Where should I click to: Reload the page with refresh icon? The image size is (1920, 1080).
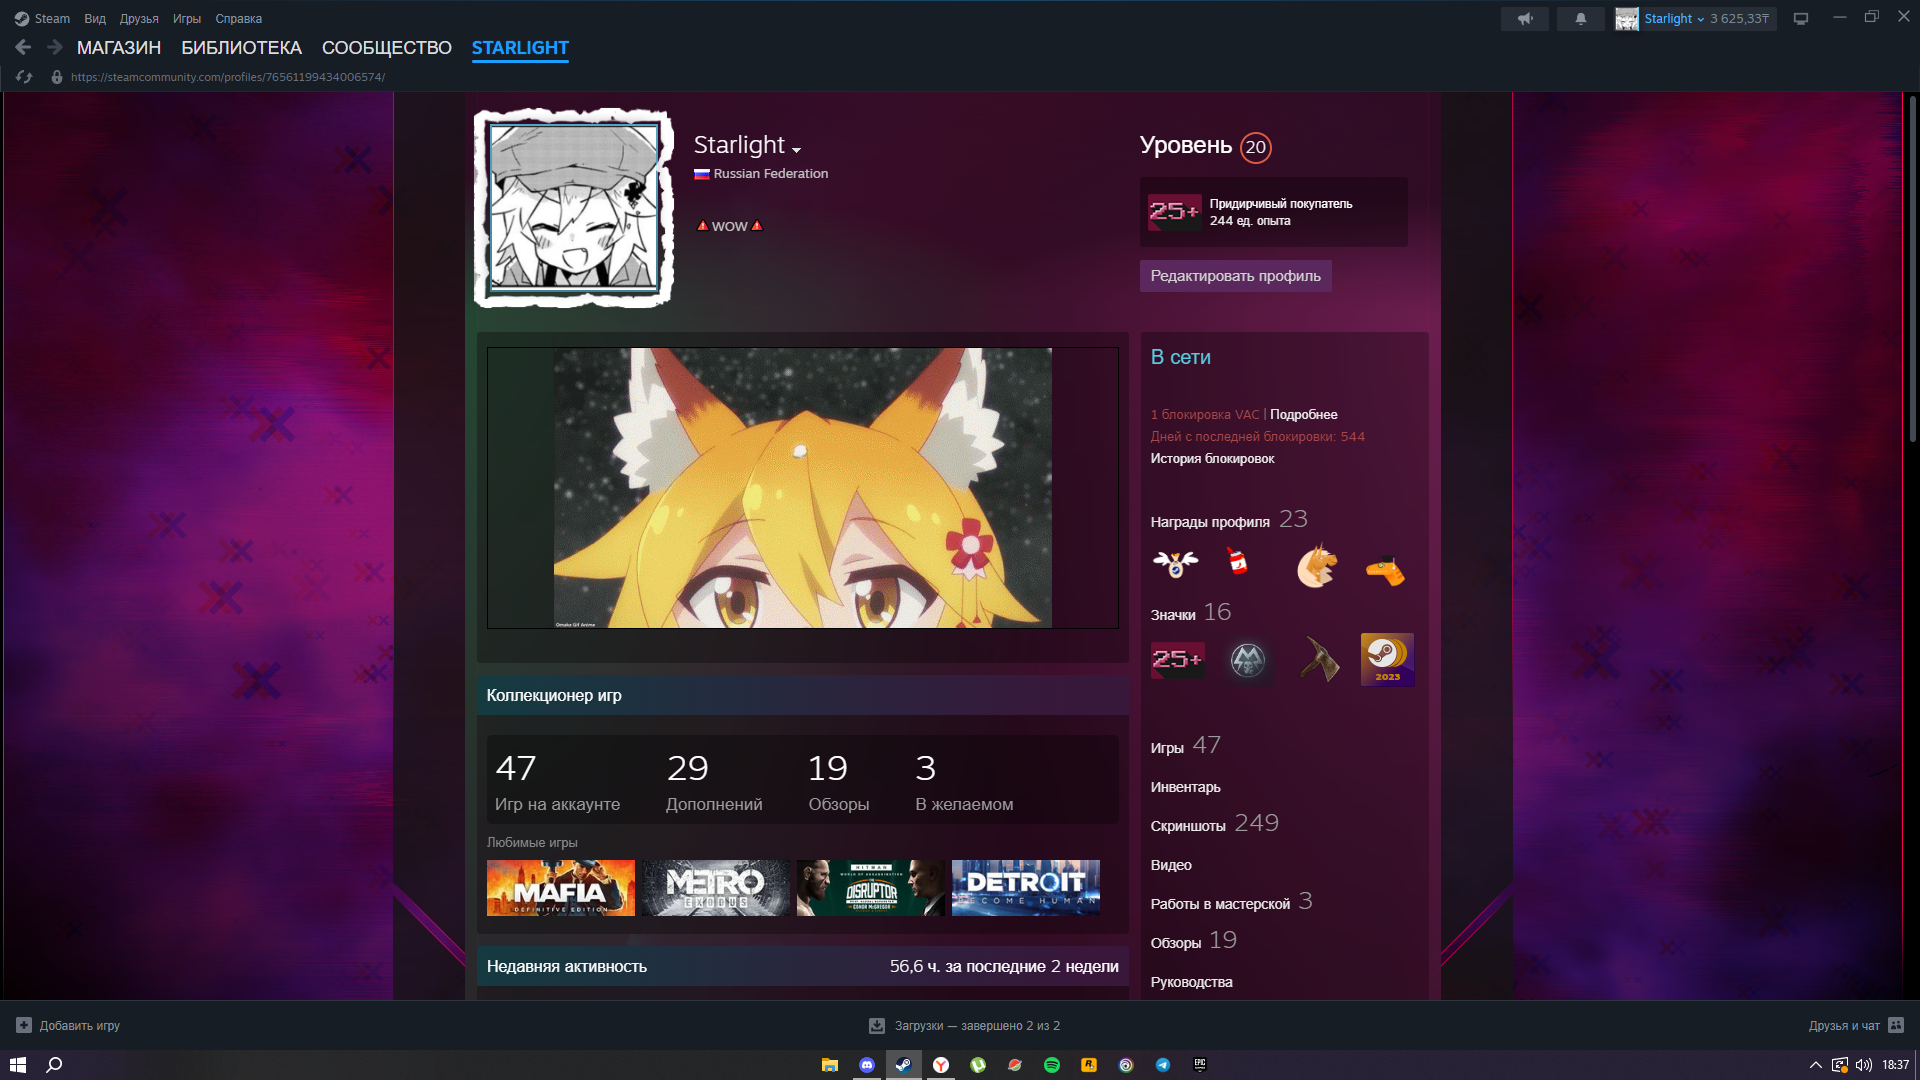pos(24,77)
